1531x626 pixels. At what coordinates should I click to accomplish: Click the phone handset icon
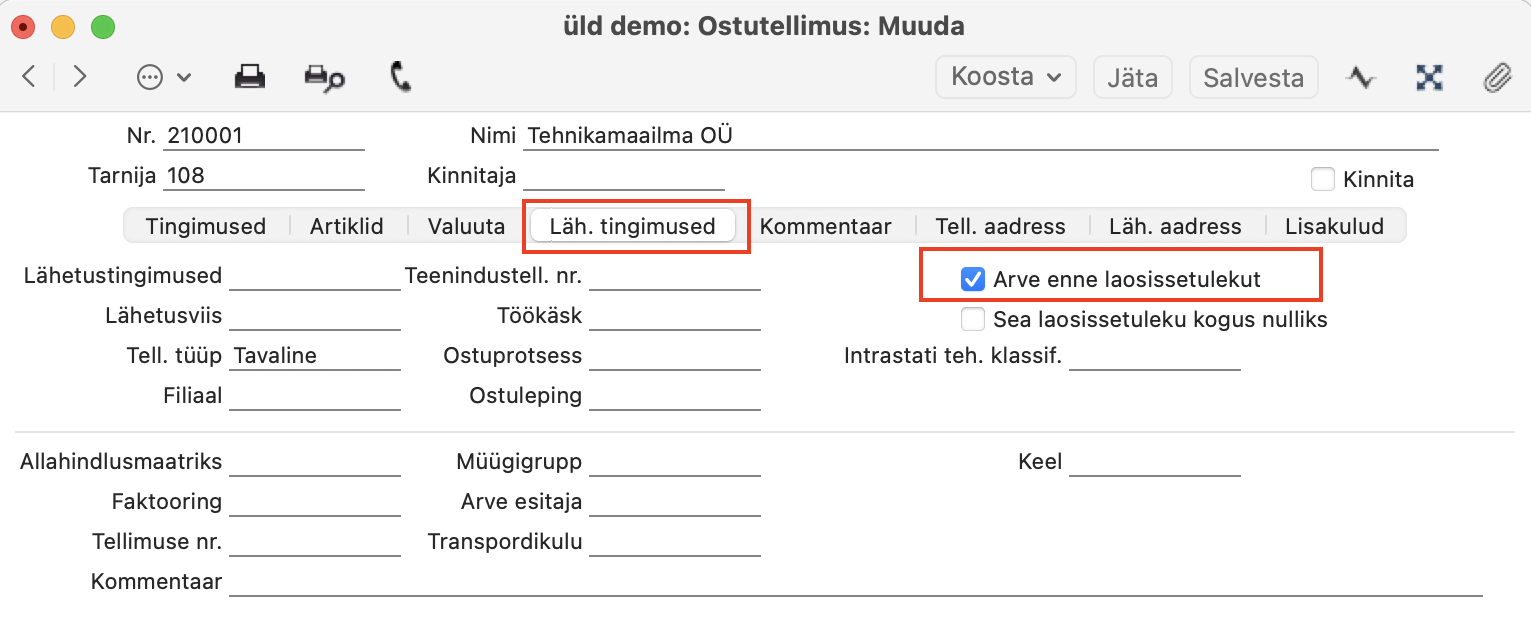pos(401,77)
